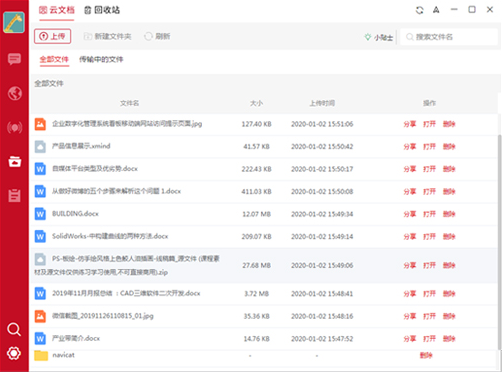
Task: Click the xmind file name
Action: pos(81,146)
